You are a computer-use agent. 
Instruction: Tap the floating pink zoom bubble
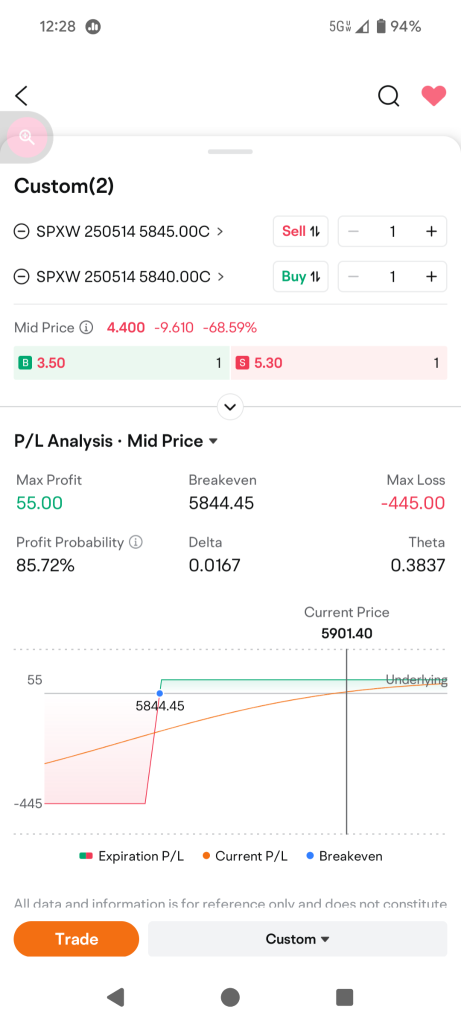point(26,136)
